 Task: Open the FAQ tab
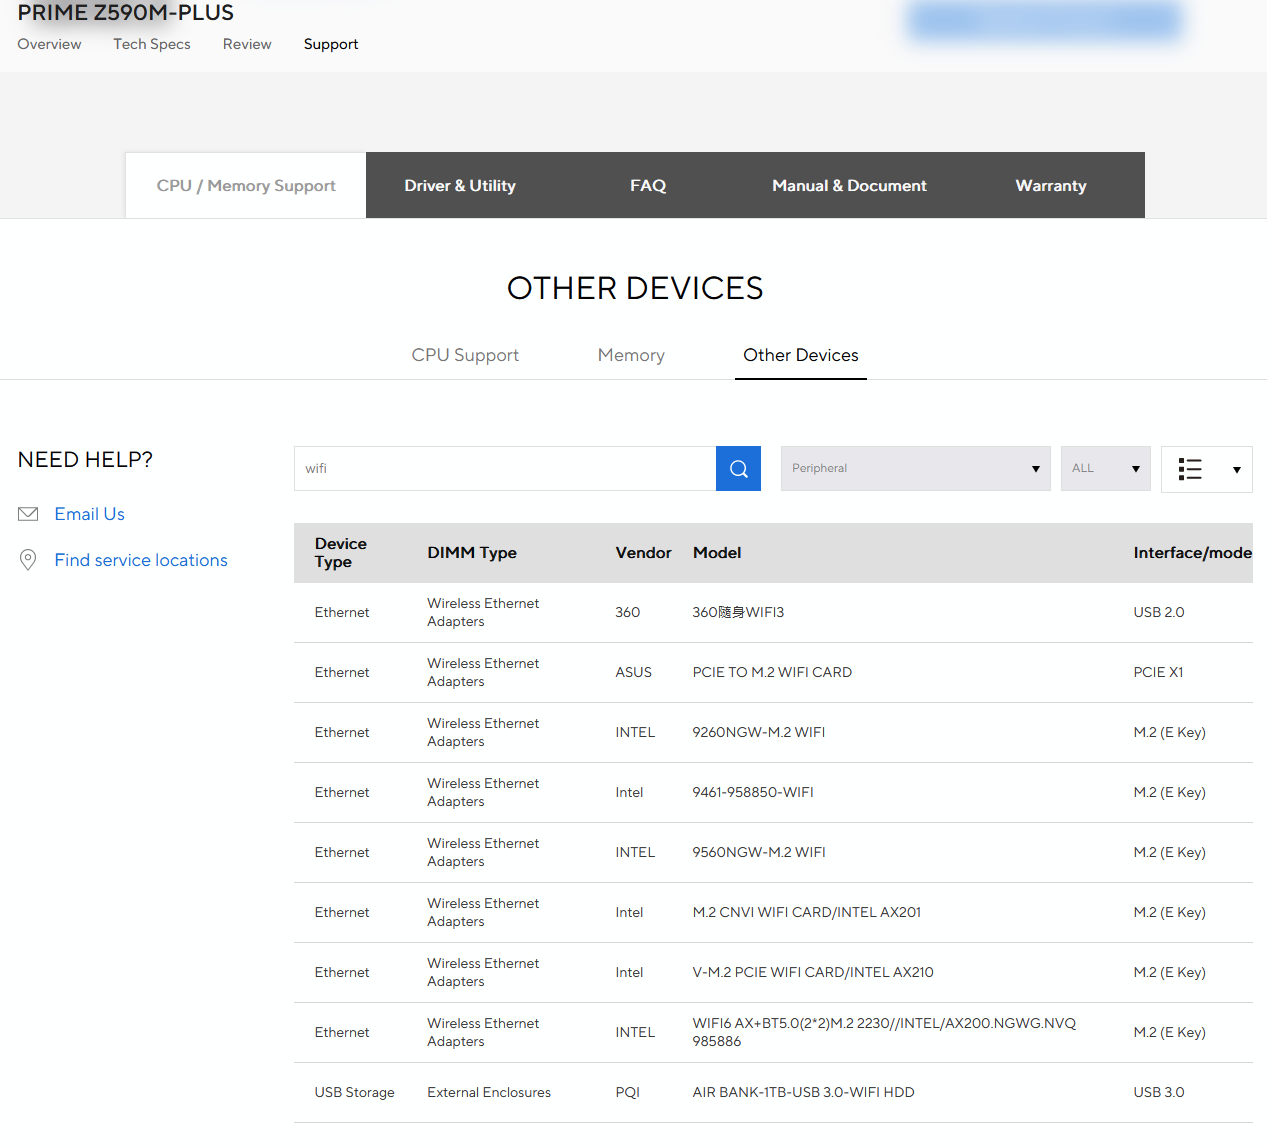(648, 186)
